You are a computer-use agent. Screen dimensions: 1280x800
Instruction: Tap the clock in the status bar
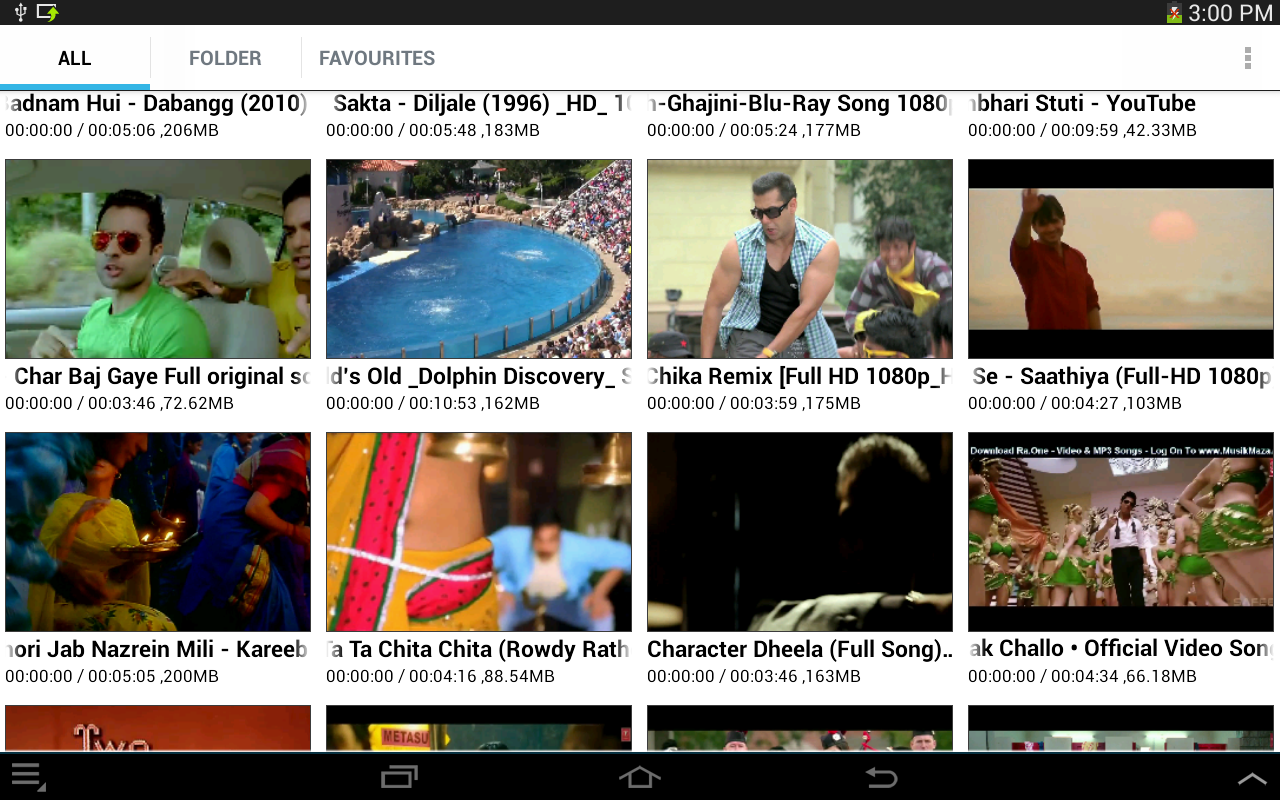coord(1229,13)
